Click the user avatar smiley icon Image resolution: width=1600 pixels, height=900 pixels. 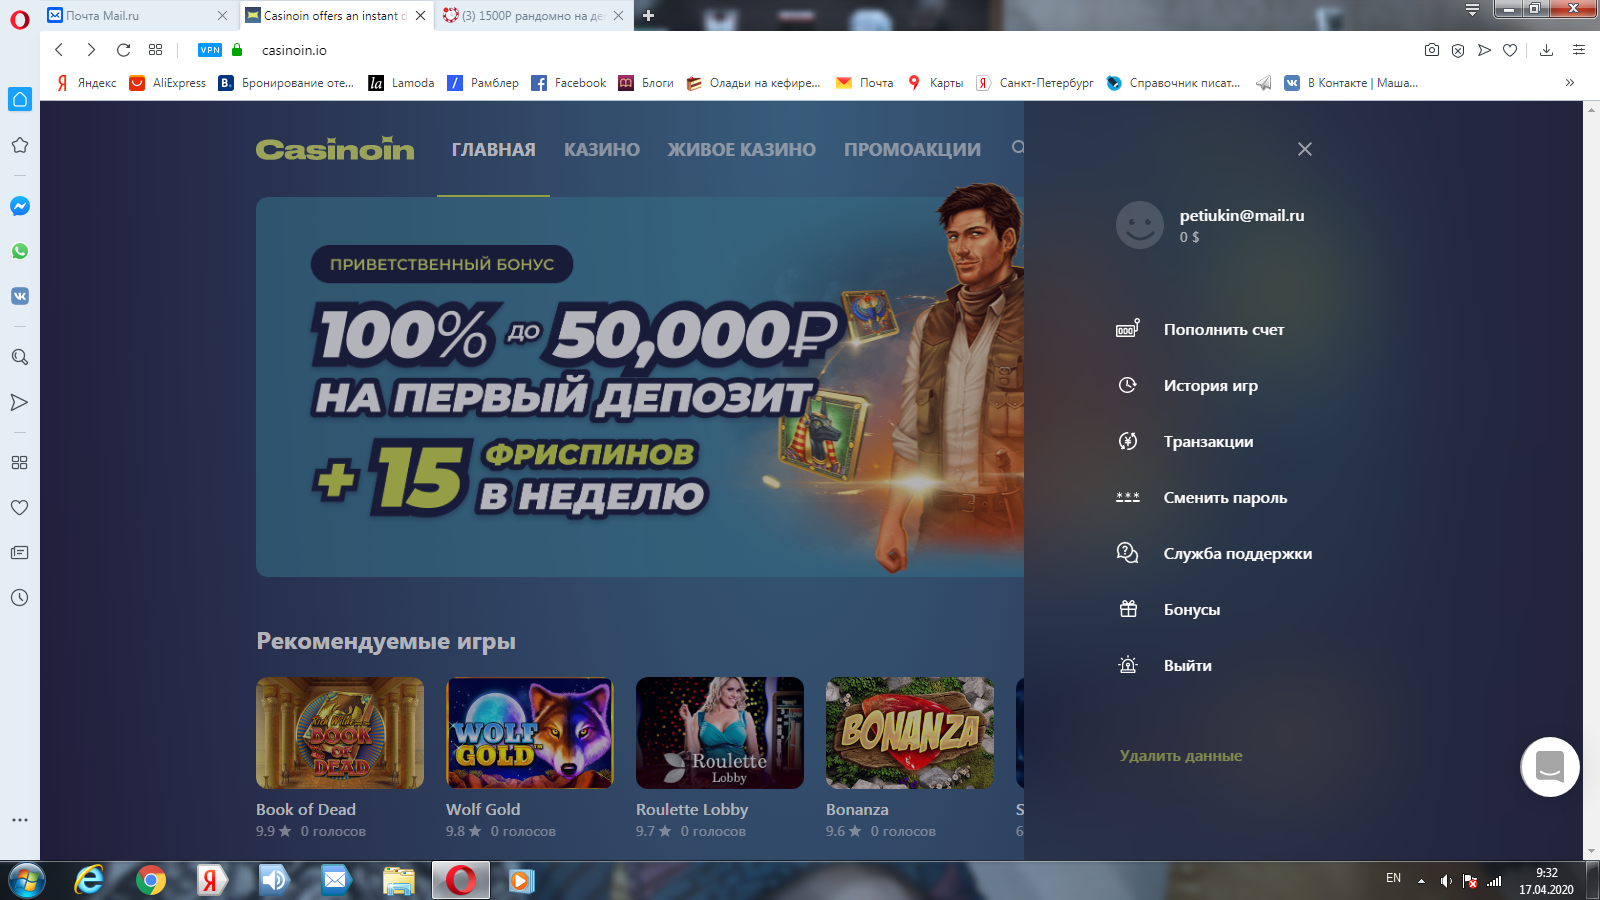click(1140, 225)
